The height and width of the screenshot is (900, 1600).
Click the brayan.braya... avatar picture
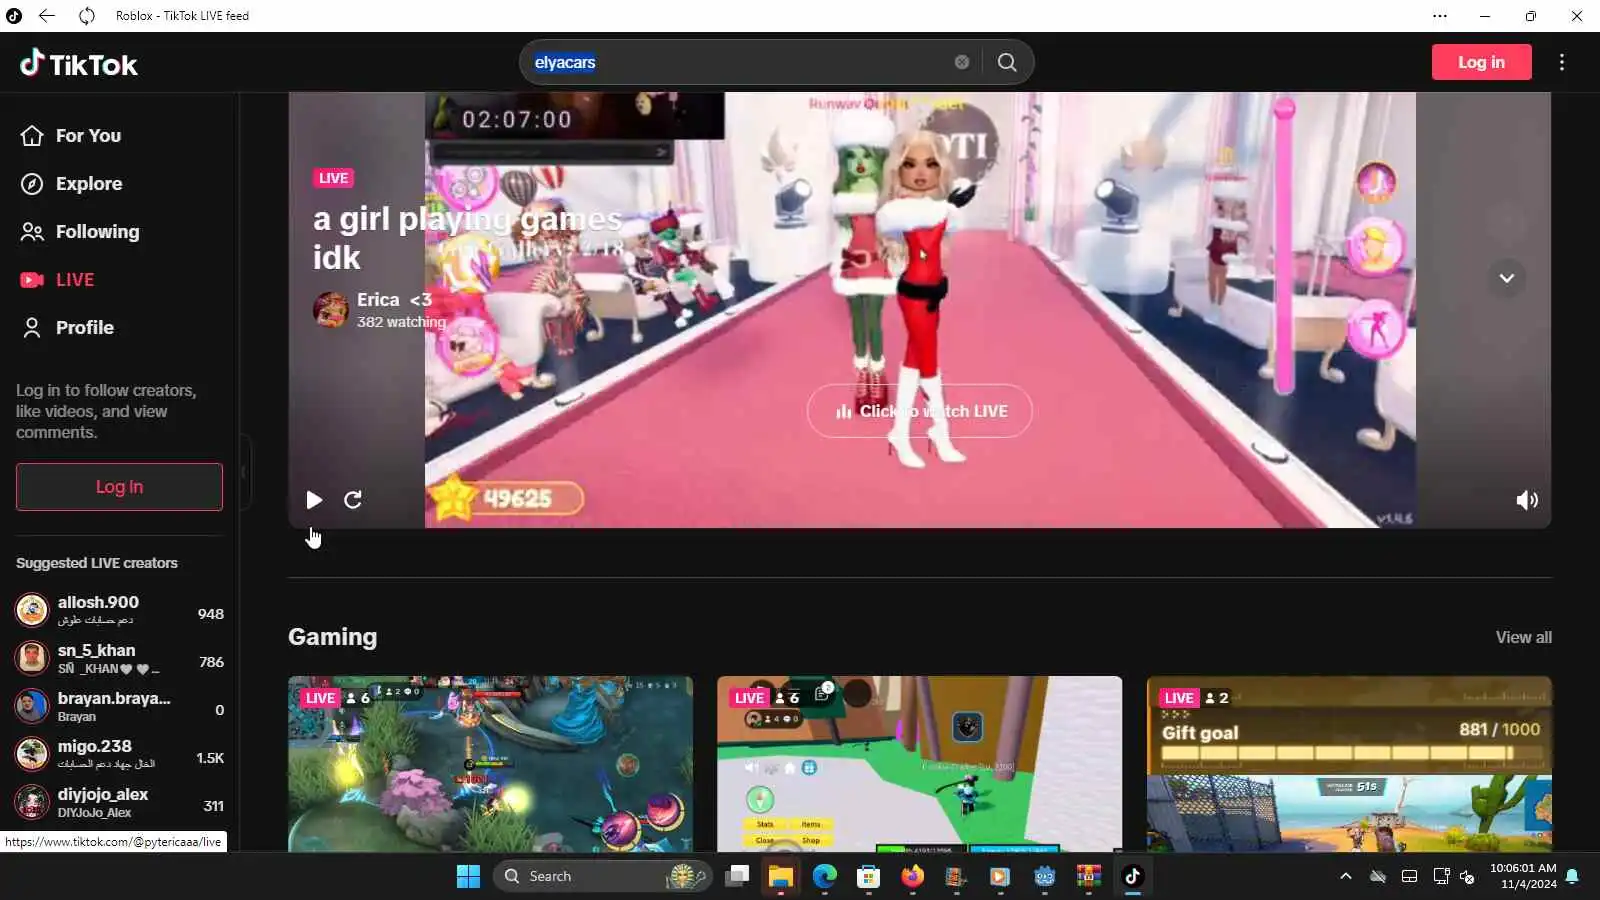pyautogui.click(x=32, y=706)
